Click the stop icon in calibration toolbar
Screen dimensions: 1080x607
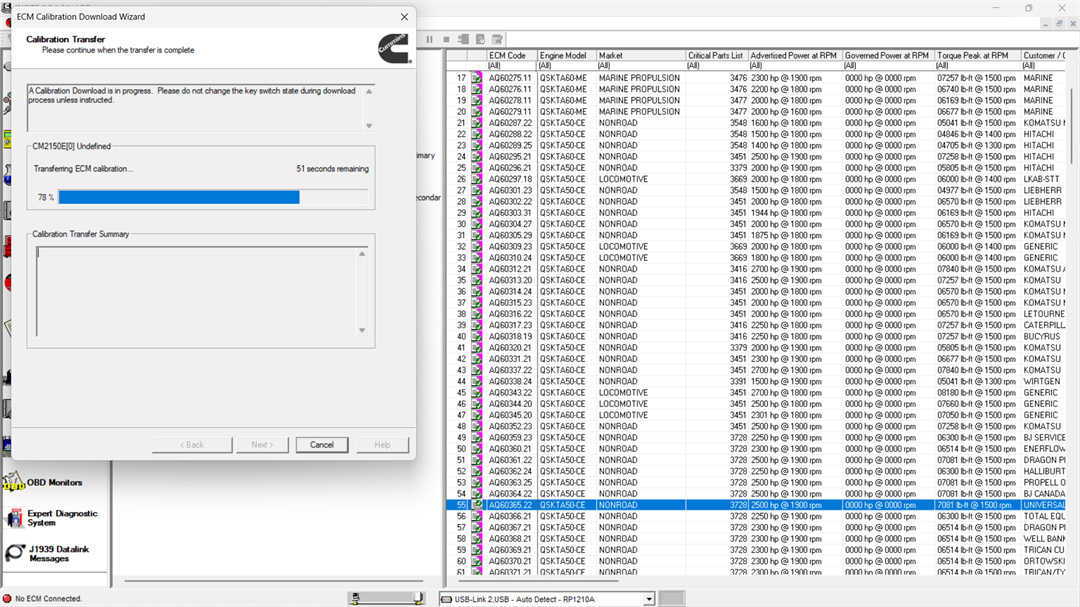pyautogui.click(x=447, y=39)
